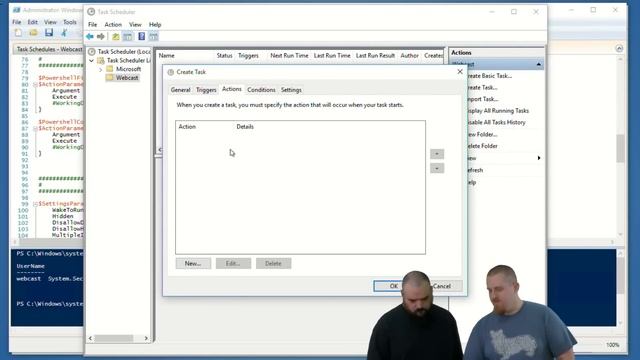Click Display All Running Tasks link
This screenshot has width=640, height=360.
point(497,111)
